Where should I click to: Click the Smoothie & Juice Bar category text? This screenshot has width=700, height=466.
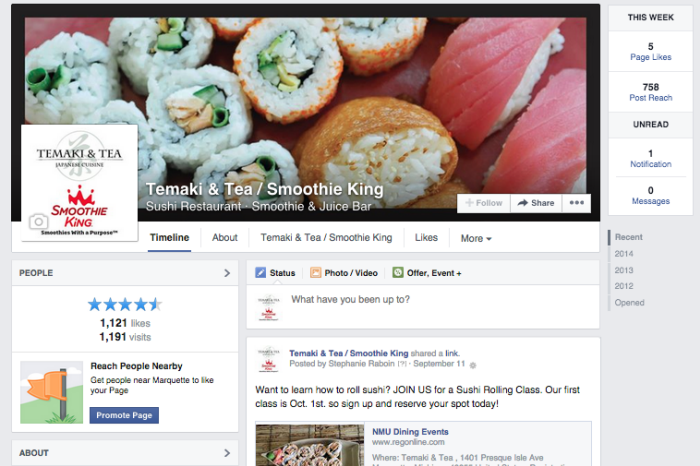pos(311,206)
